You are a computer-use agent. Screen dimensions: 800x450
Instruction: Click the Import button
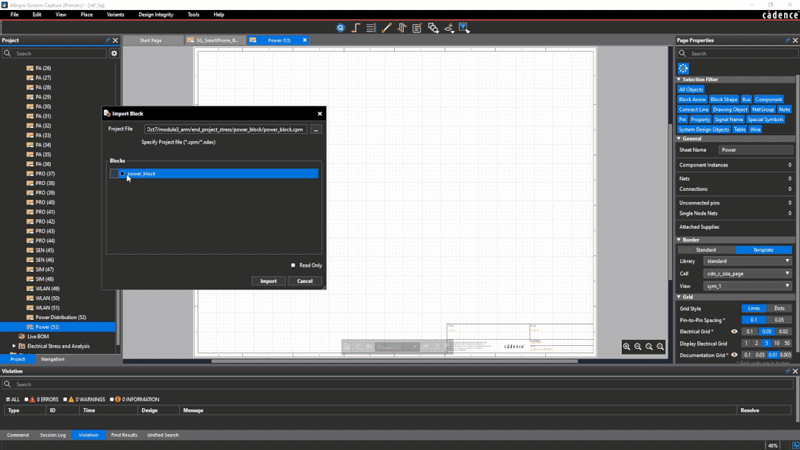point(268,281)
